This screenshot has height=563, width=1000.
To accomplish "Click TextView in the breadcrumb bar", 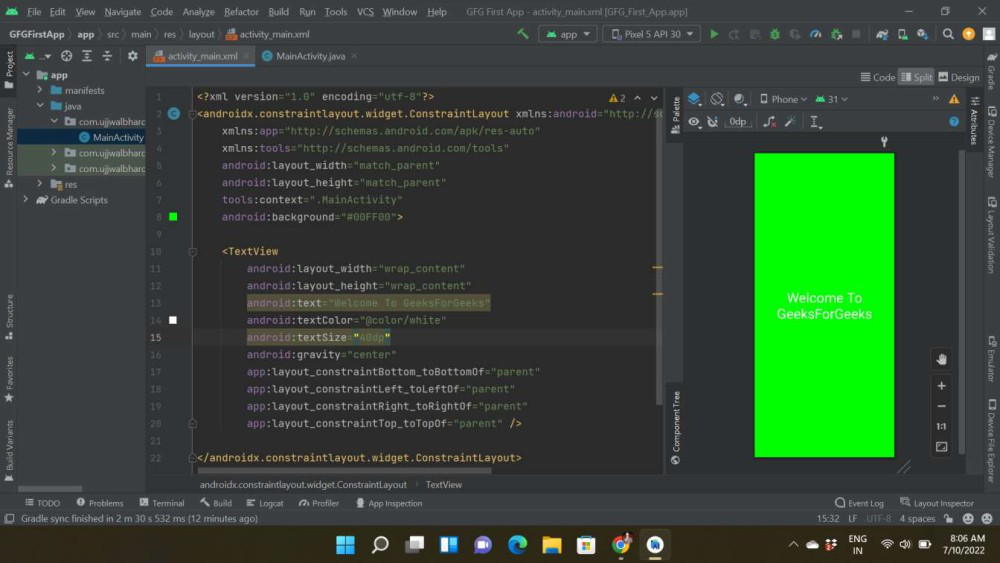I will [x=443, y=485].
